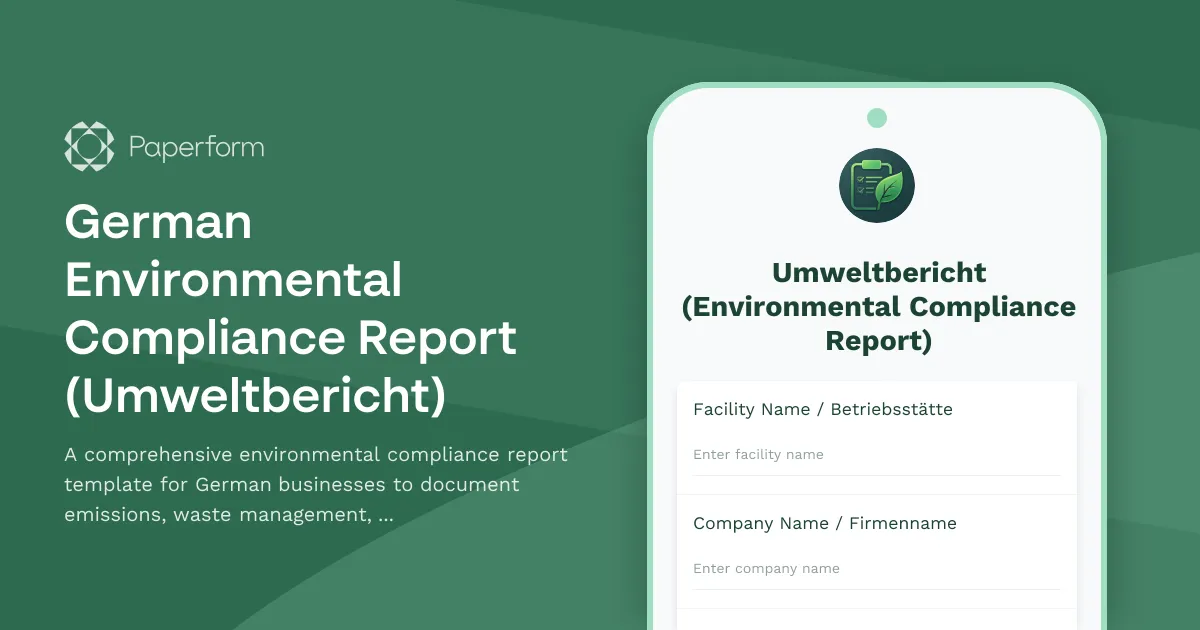Click the Company Name / Firmennamen label
The width and height of the screenshot is (1200, 630).
(825, 523)
